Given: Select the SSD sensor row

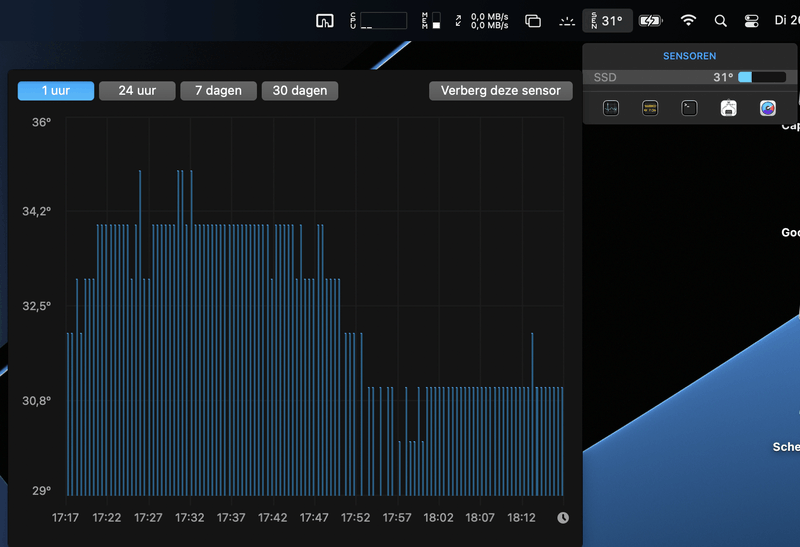Looking at the screenshot, I should click(689, 78).
